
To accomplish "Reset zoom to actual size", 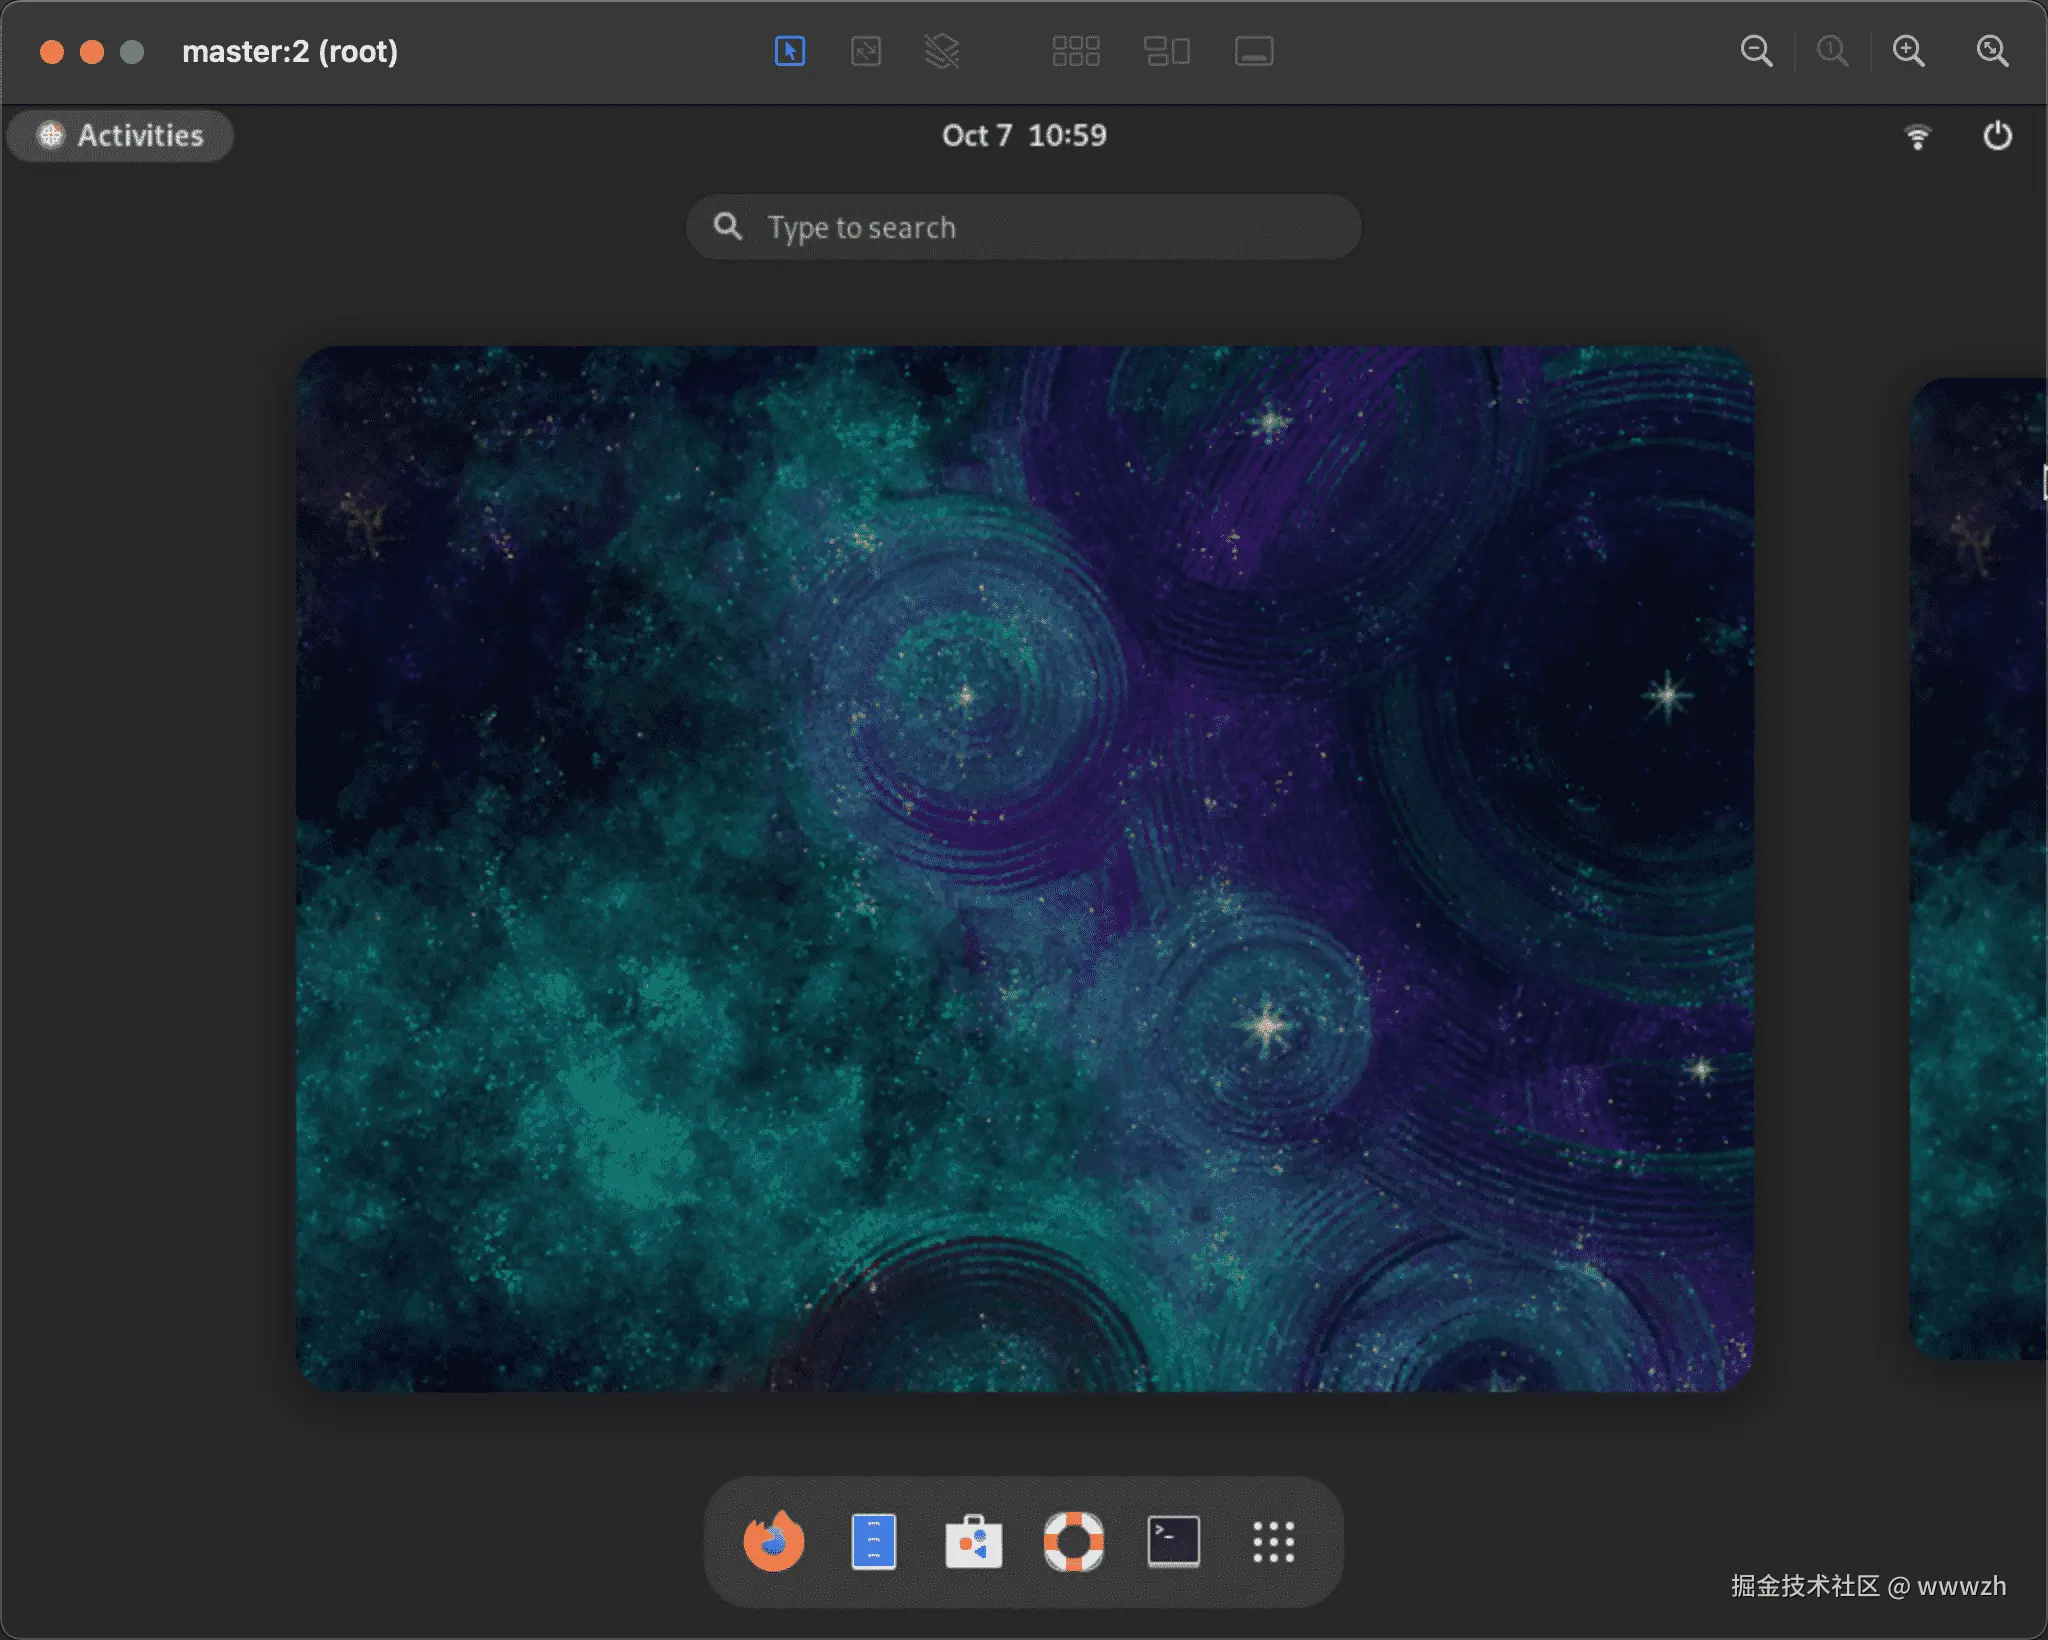I will tap(1832, 51).
